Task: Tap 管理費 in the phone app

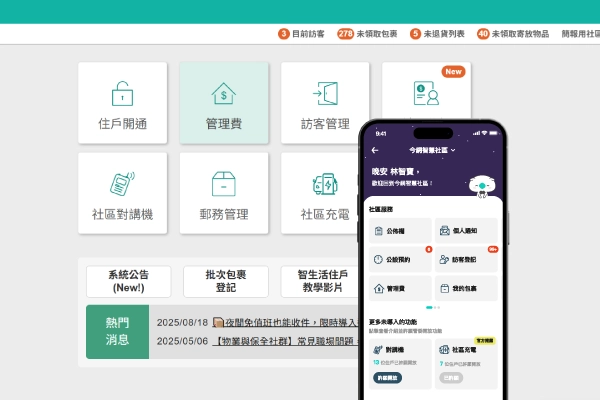Action: 400,288
